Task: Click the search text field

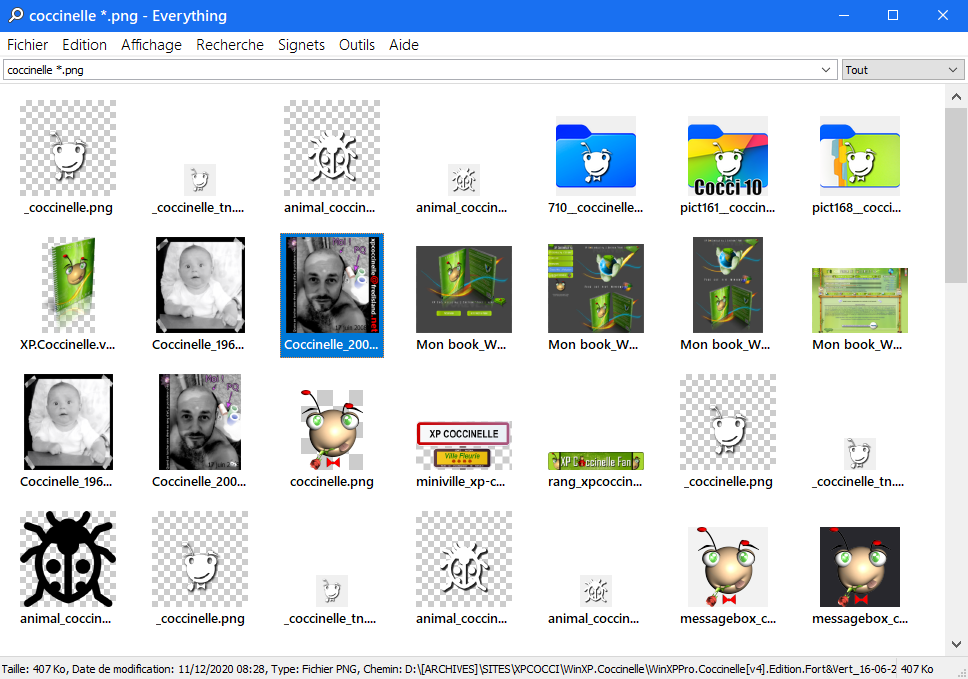Action: 410,70
